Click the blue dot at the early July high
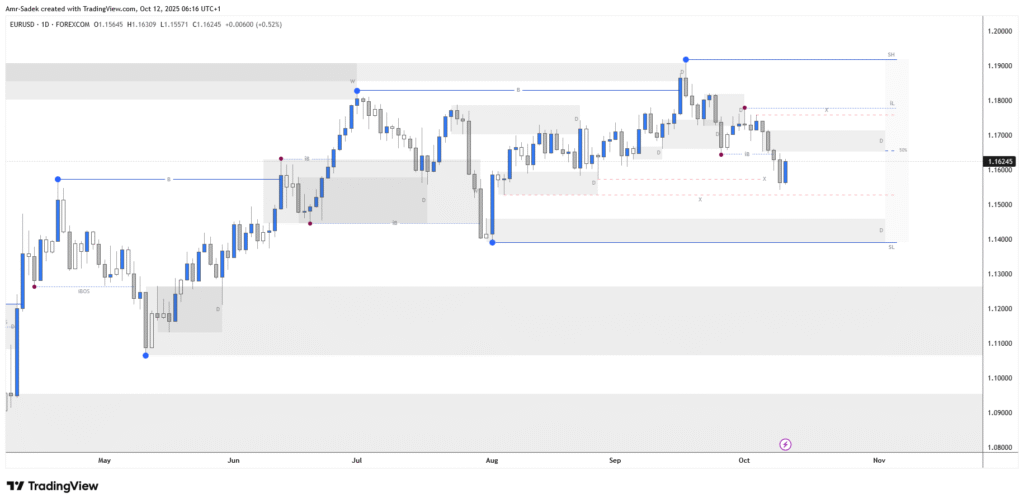This screenshot has width=1024, height=503. point(357,90)
